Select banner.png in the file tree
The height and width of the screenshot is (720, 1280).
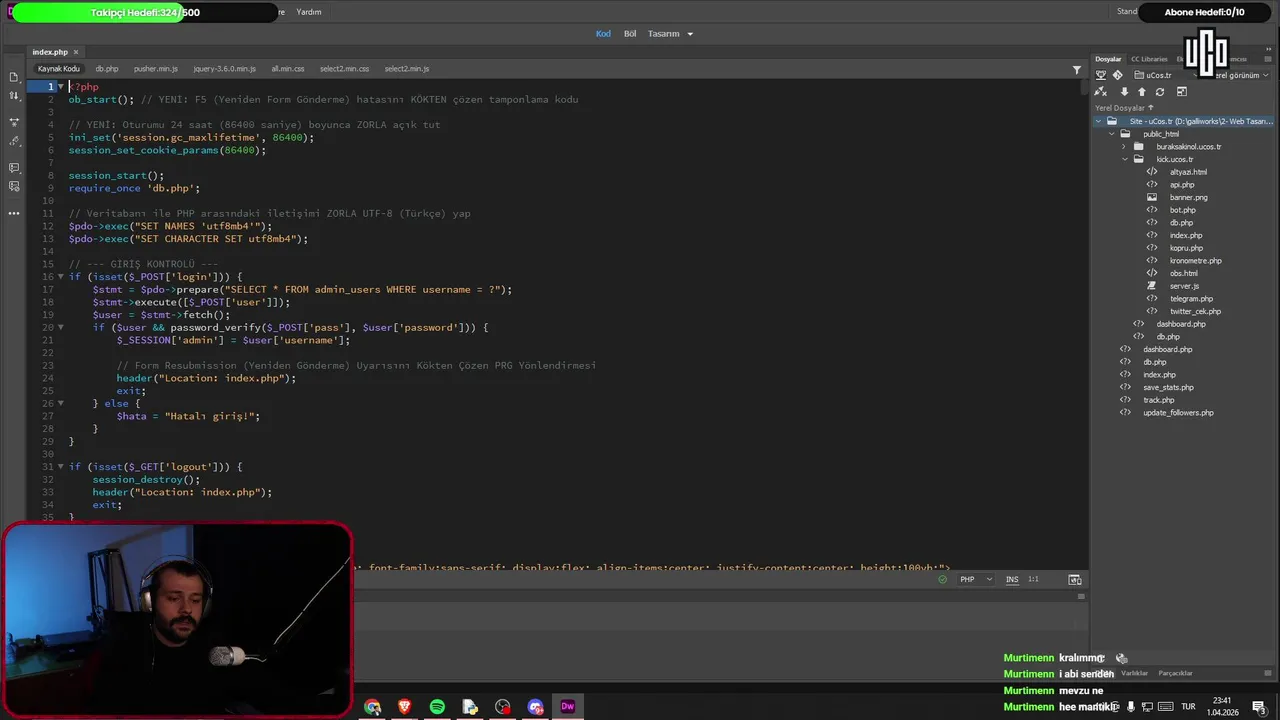(1188, 197)
